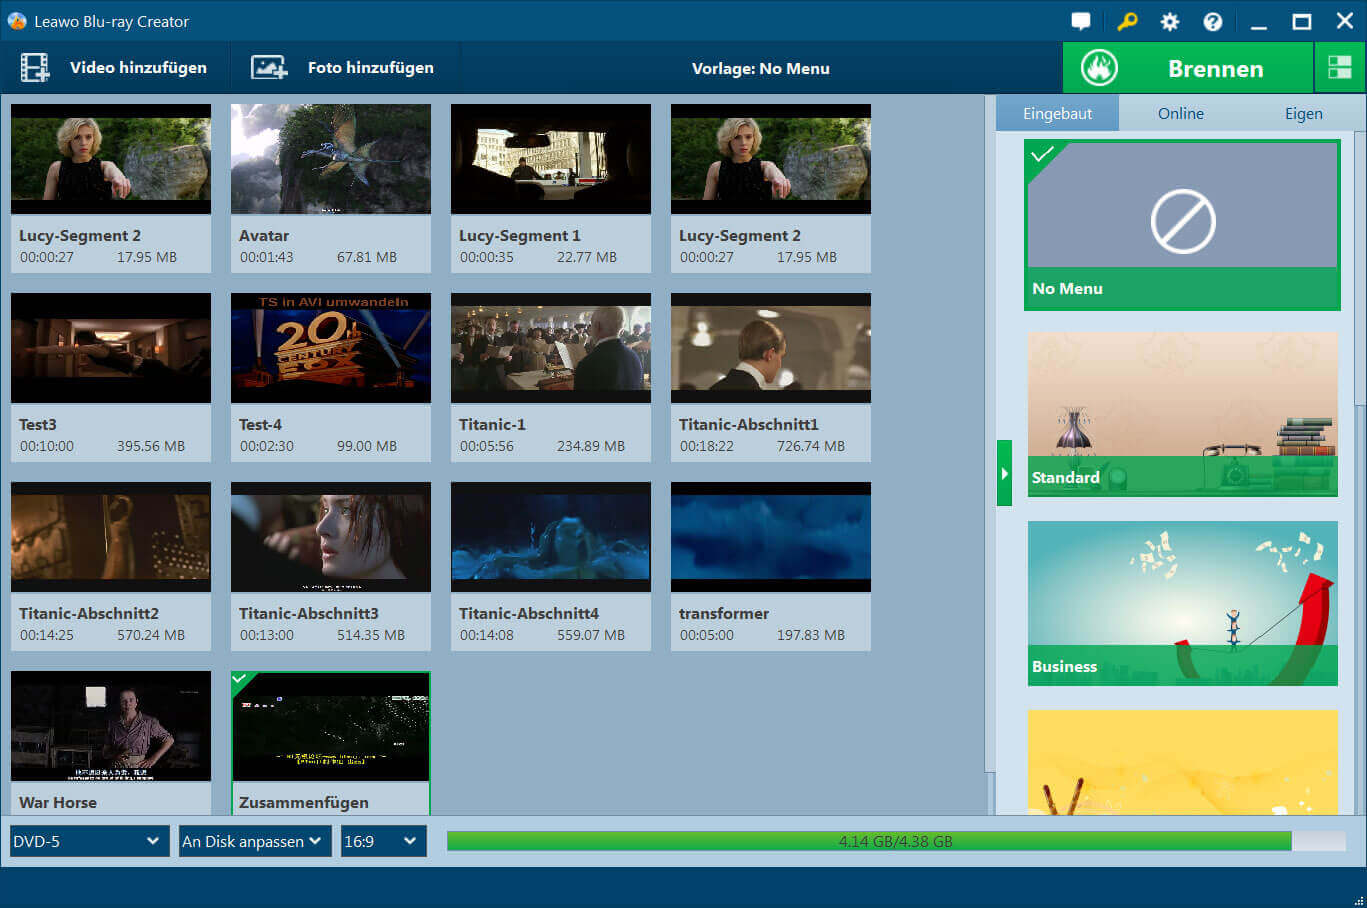
Task: Switch to the Eingebaut tab
Action: coord(1057,113)
